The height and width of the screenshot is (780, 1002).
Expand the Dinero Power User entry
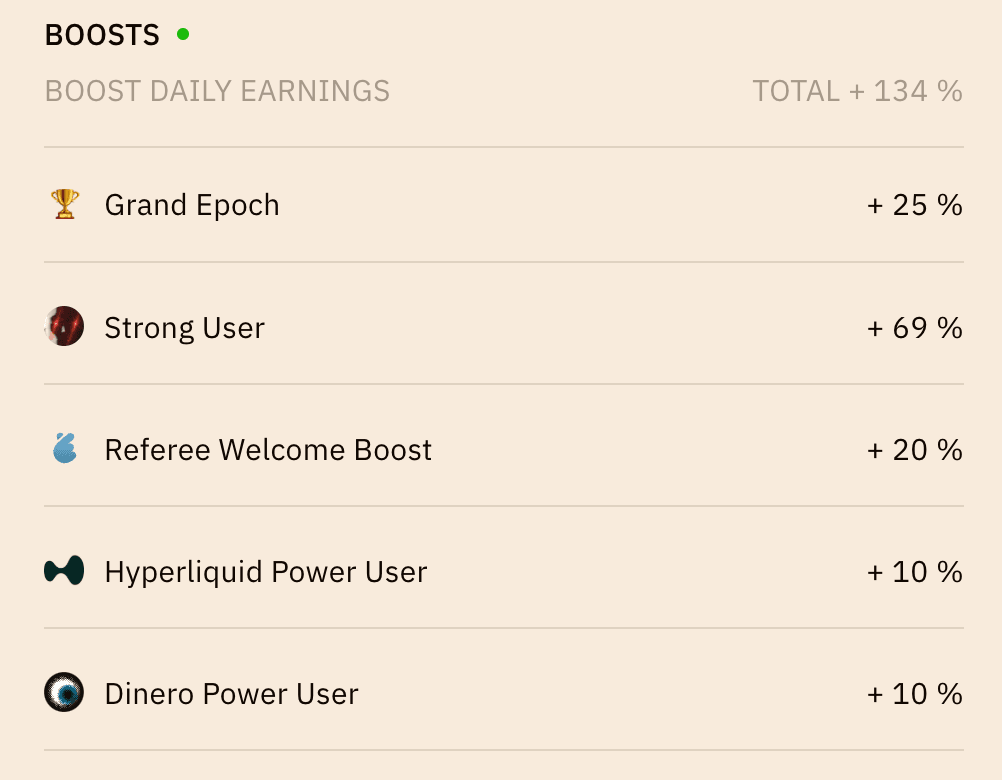tap(500, 693)
